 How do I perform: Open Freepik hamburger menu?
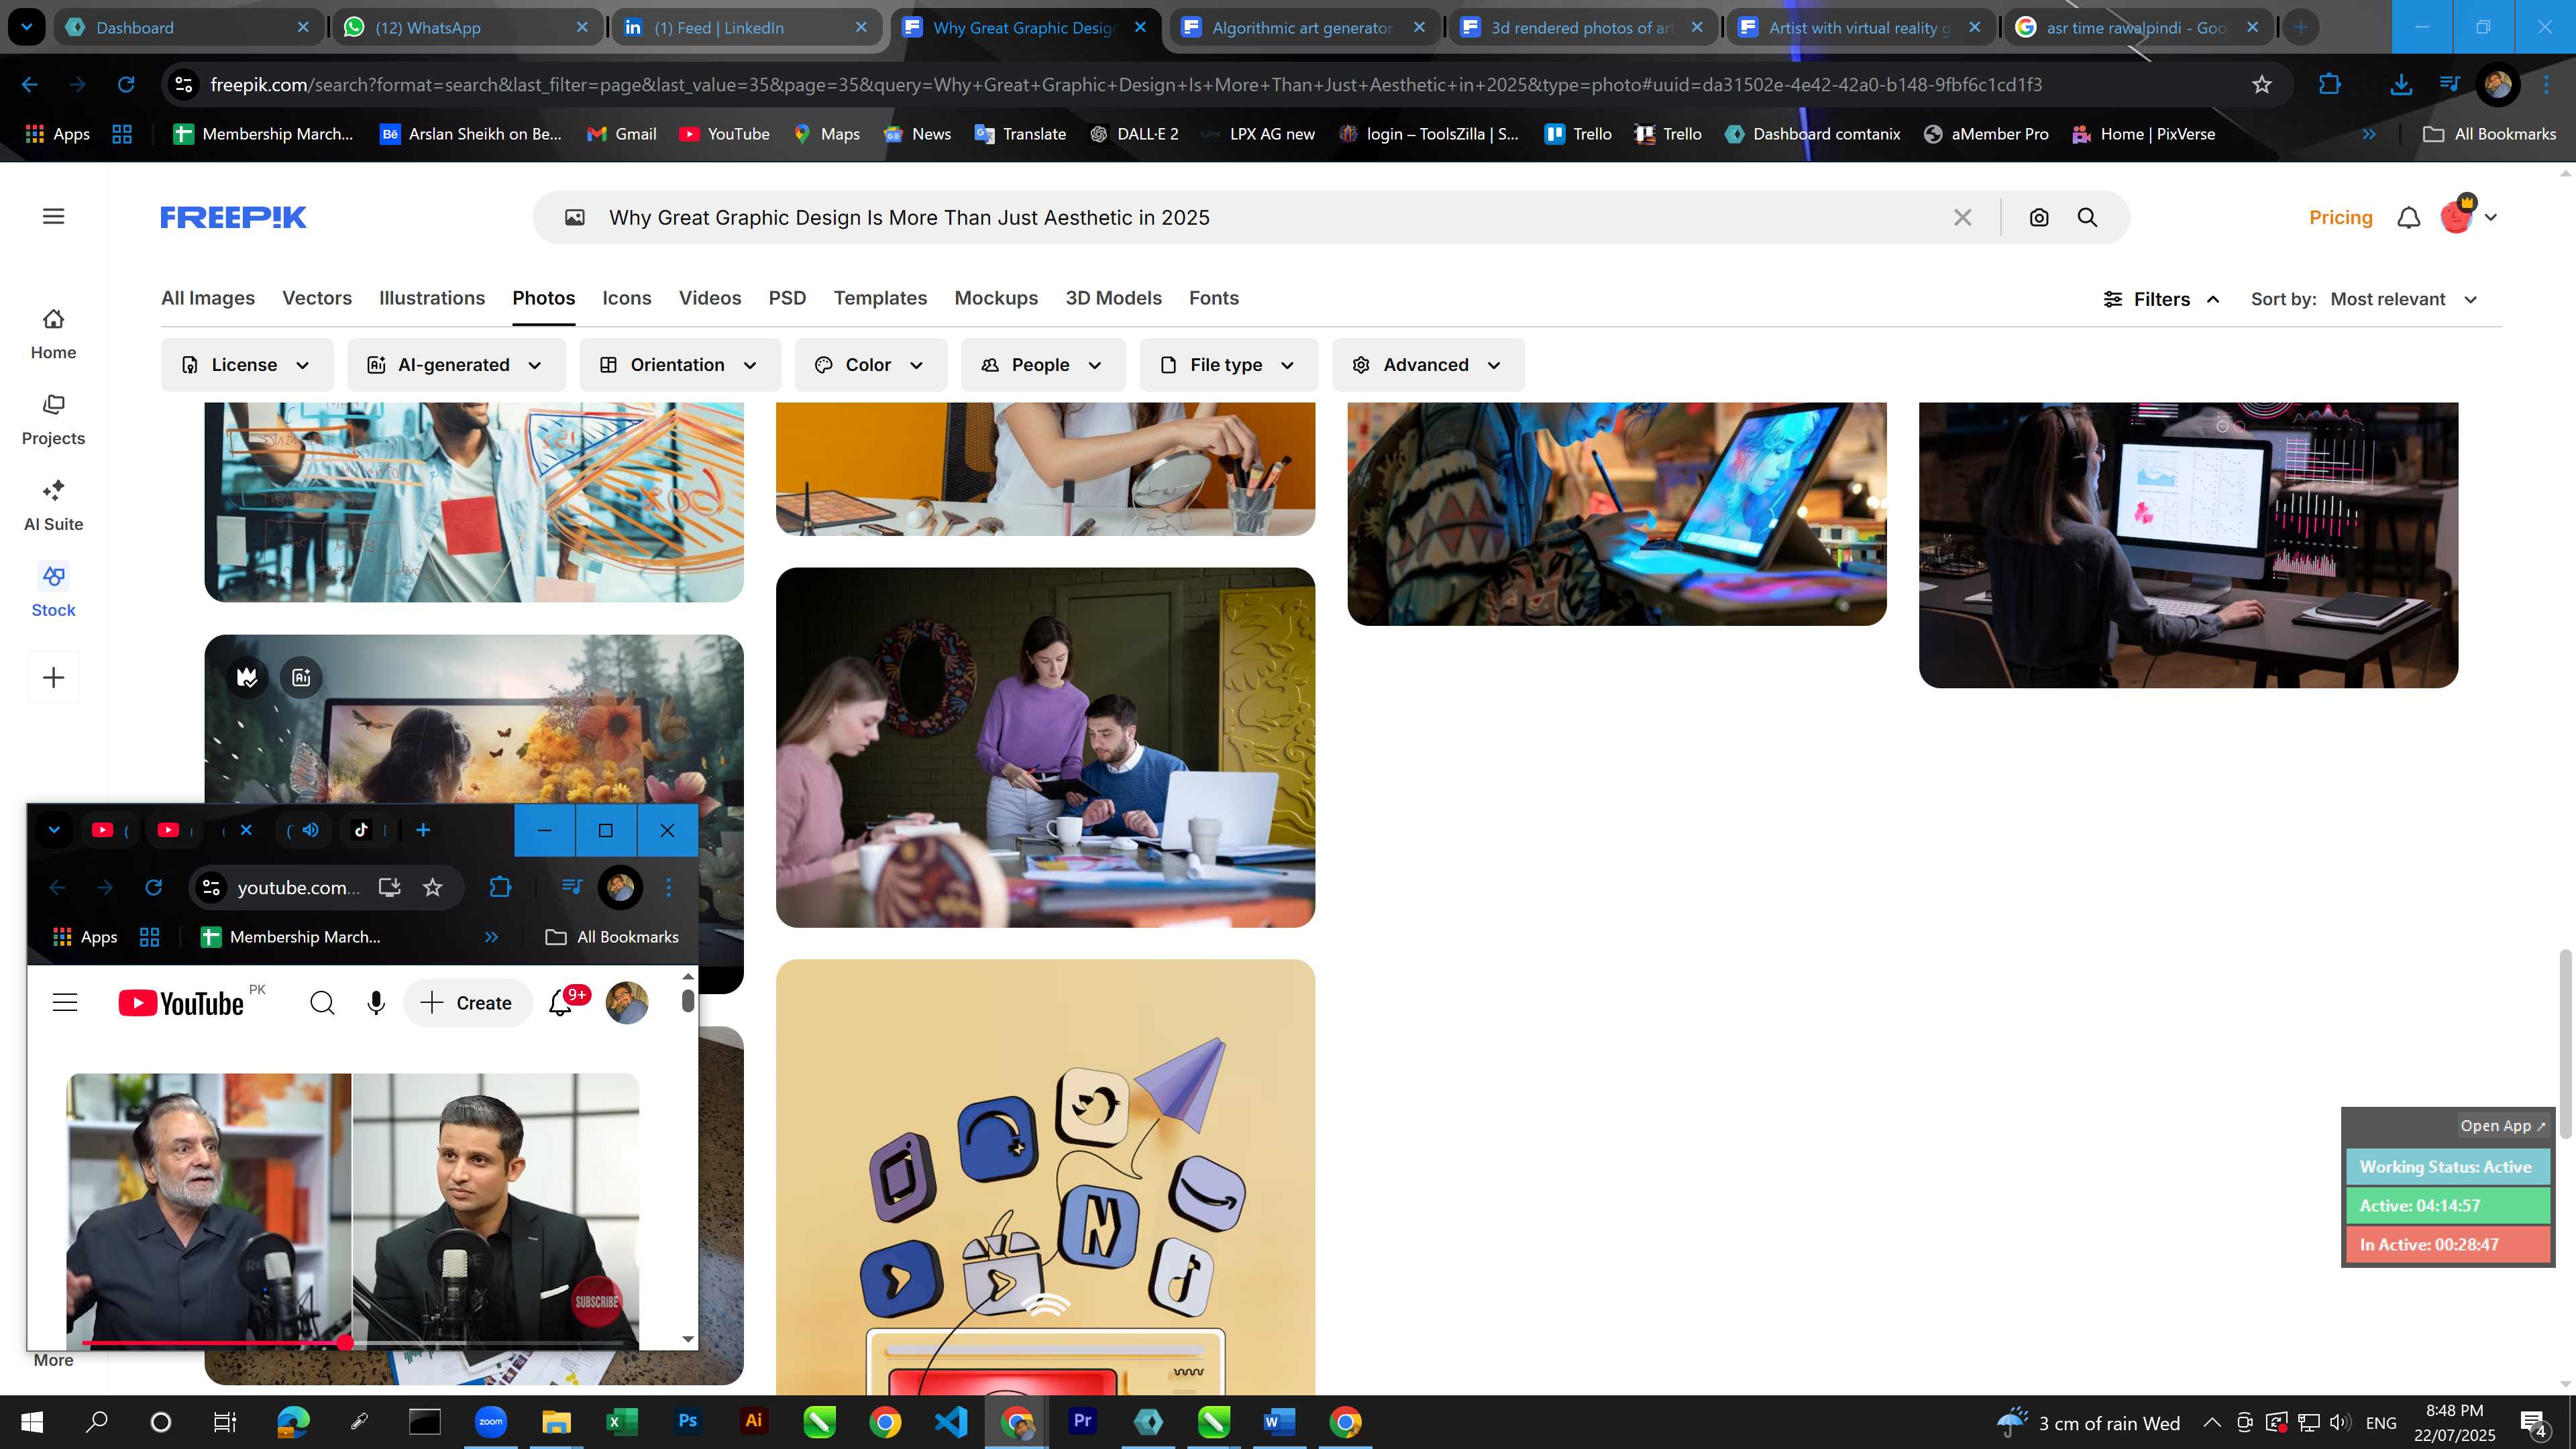point(54,216)
